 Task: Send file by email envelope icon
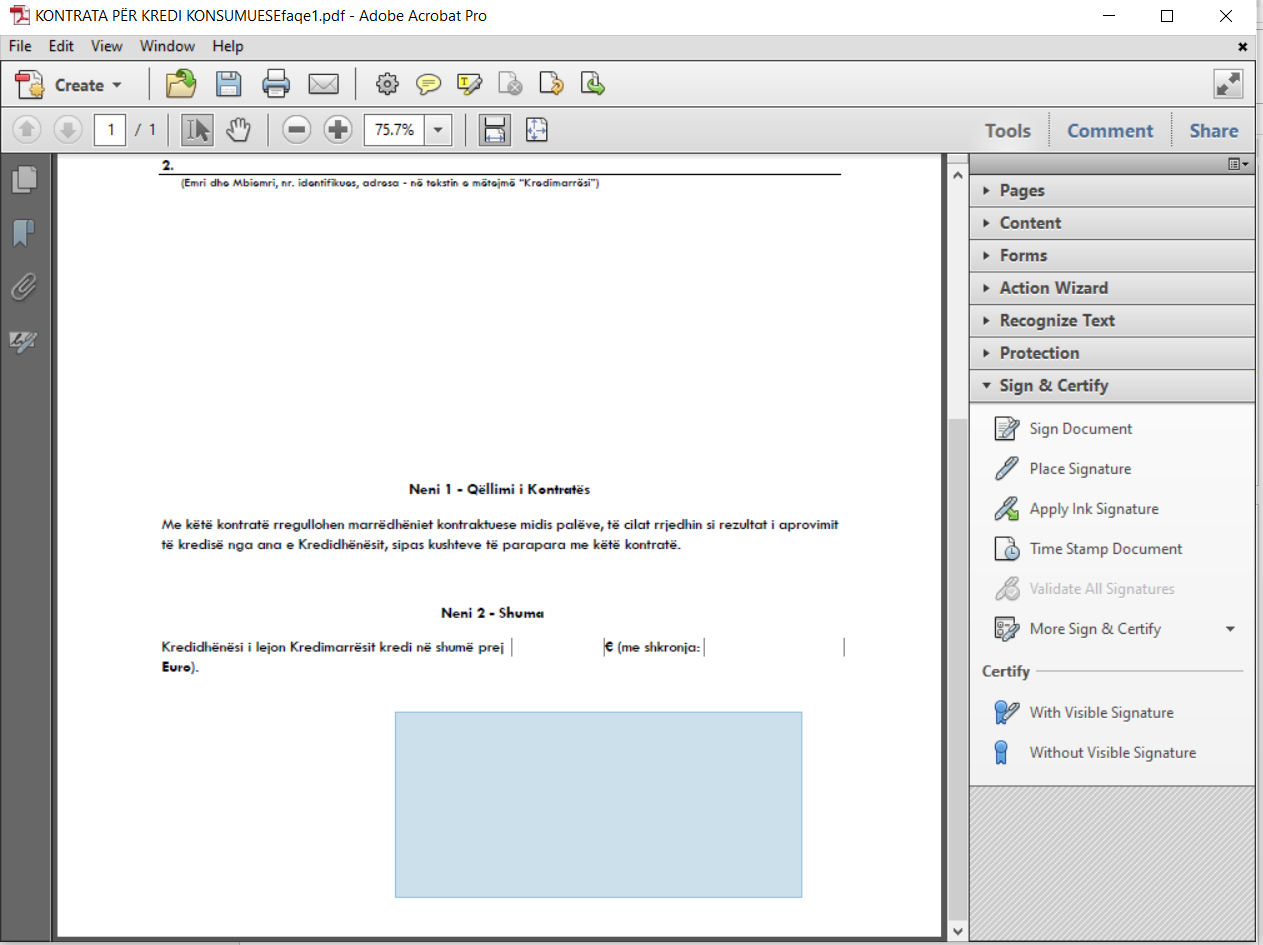[323, 84]
